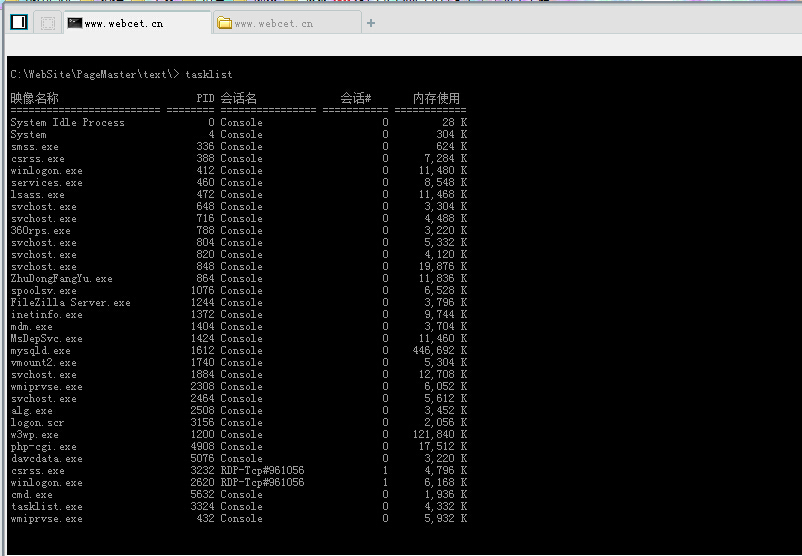
Task: Click the 19,876 K memory value
Action: (443, 266)
